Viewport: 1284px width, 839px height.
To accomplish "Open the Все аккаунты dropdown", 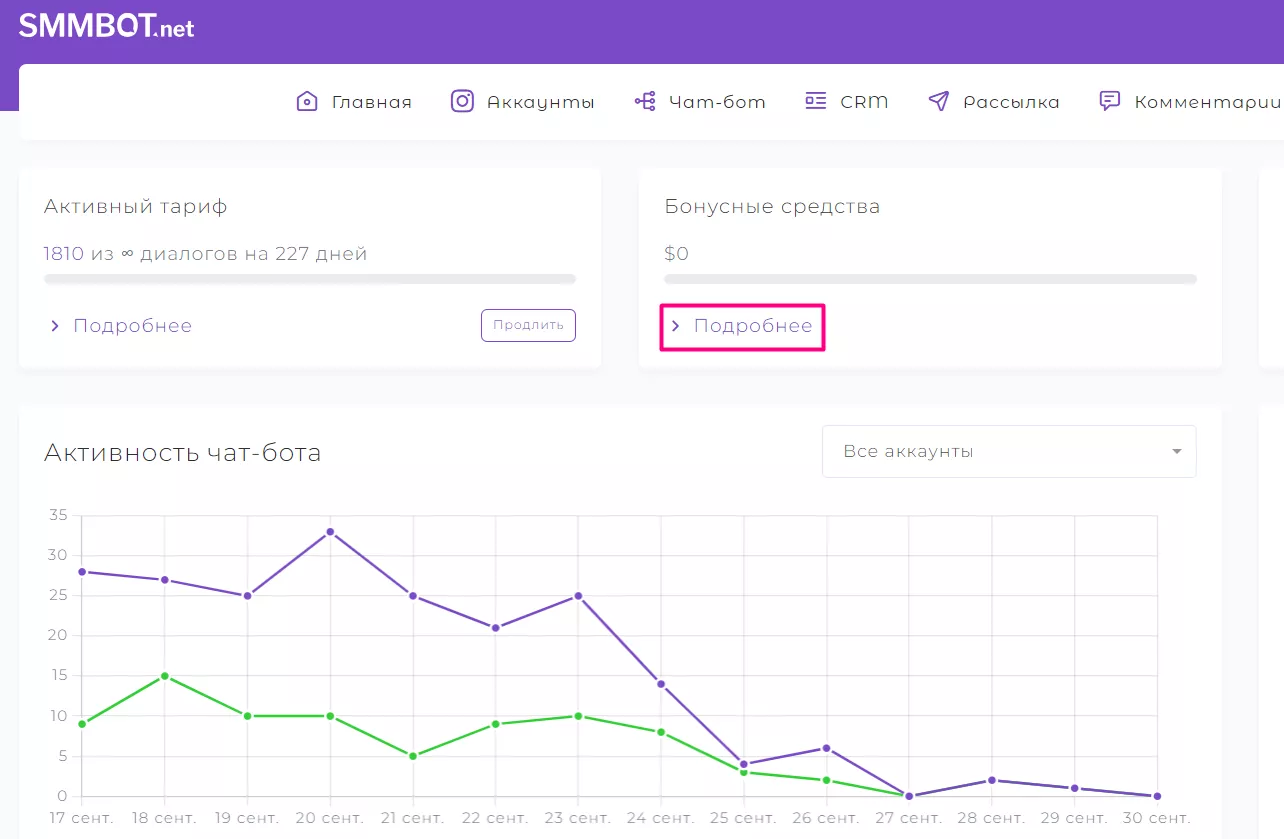I will point(1009,452).
